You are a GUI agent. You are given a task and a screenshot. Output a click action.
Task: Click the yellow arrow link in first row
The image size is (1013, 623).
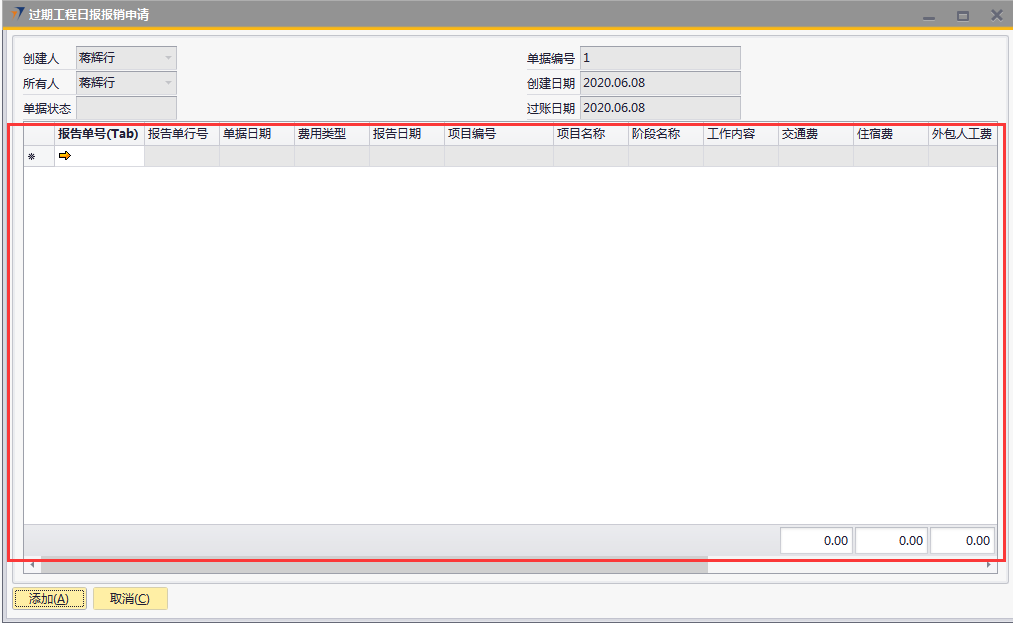coord(65,156)
